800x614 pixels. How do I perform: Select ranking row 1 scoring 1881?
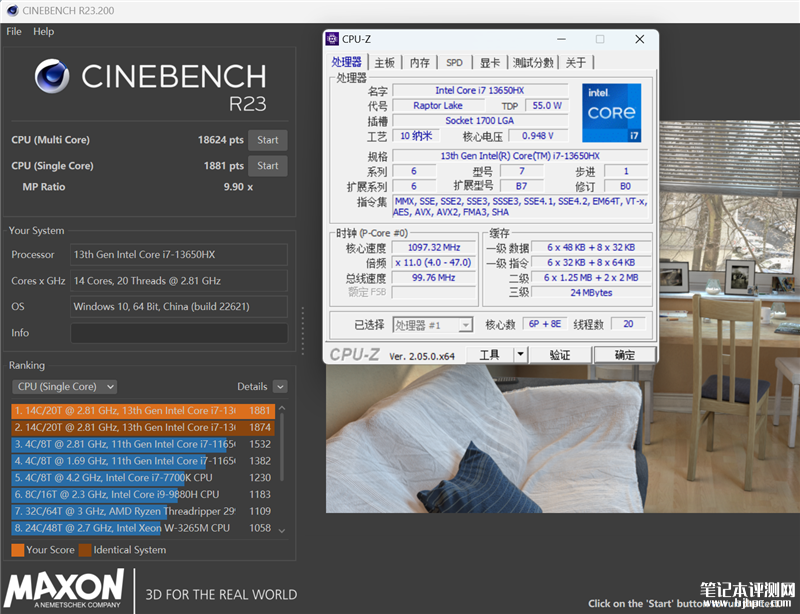coord(143,411)
